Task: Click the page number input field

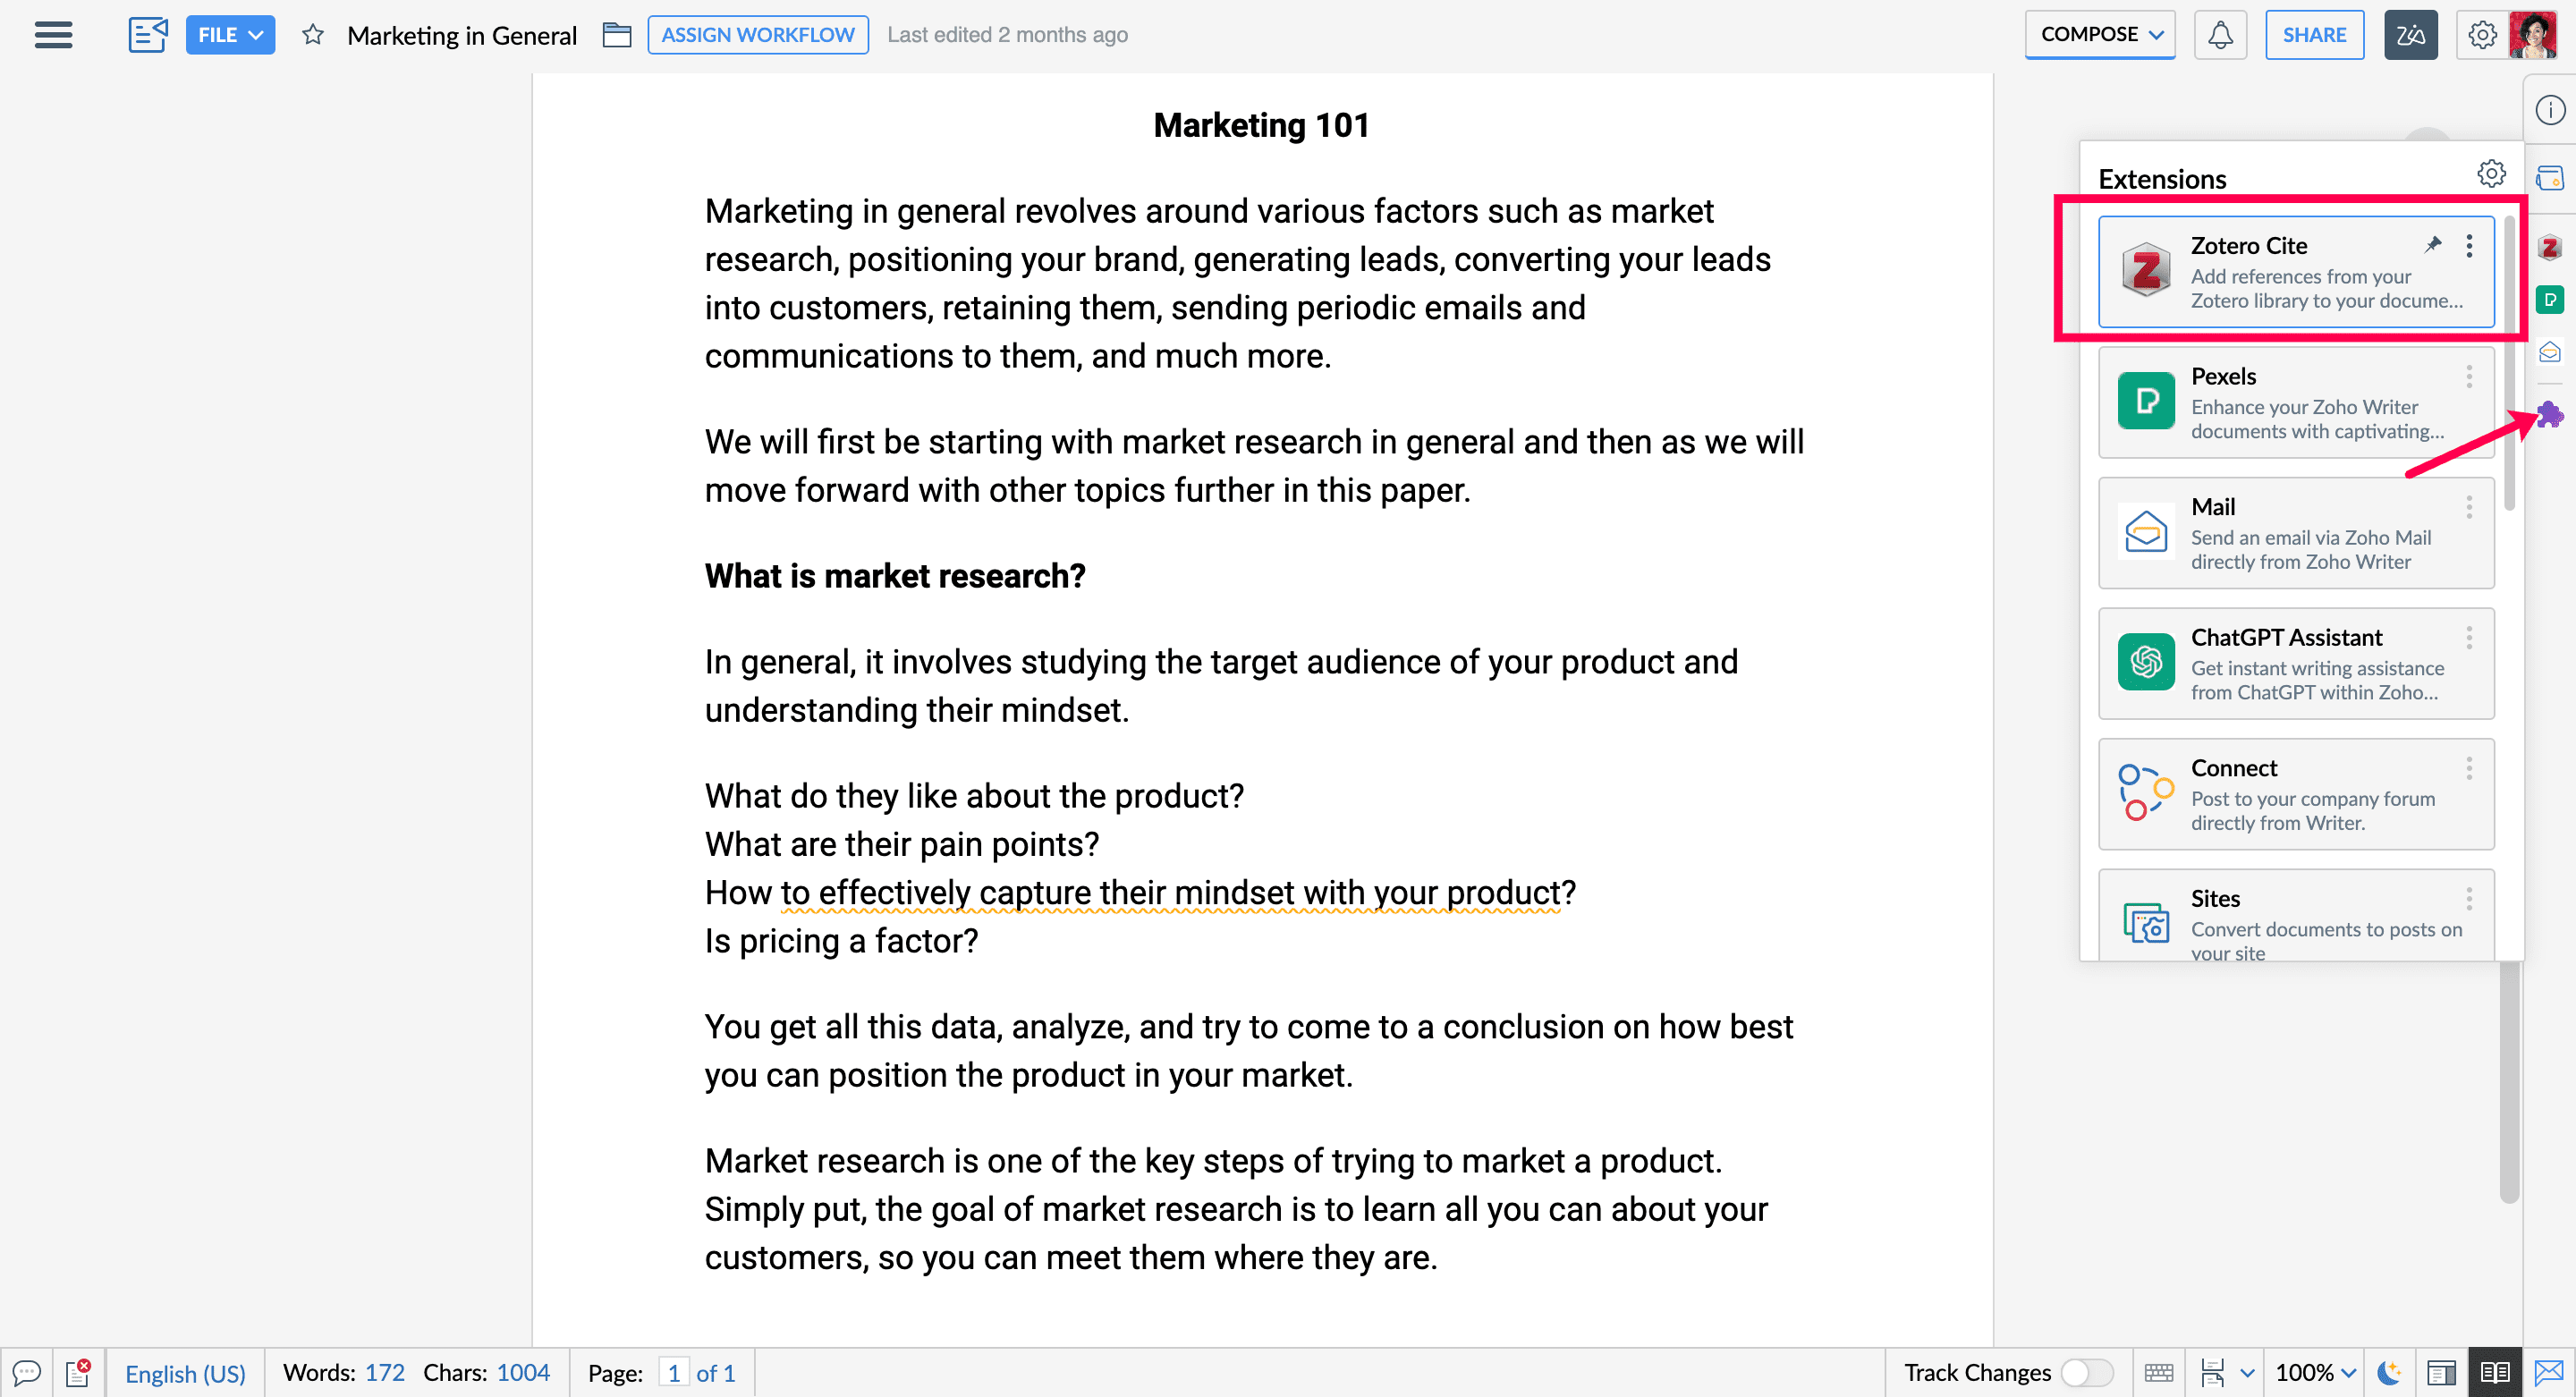Action: tap(673, 1373)
